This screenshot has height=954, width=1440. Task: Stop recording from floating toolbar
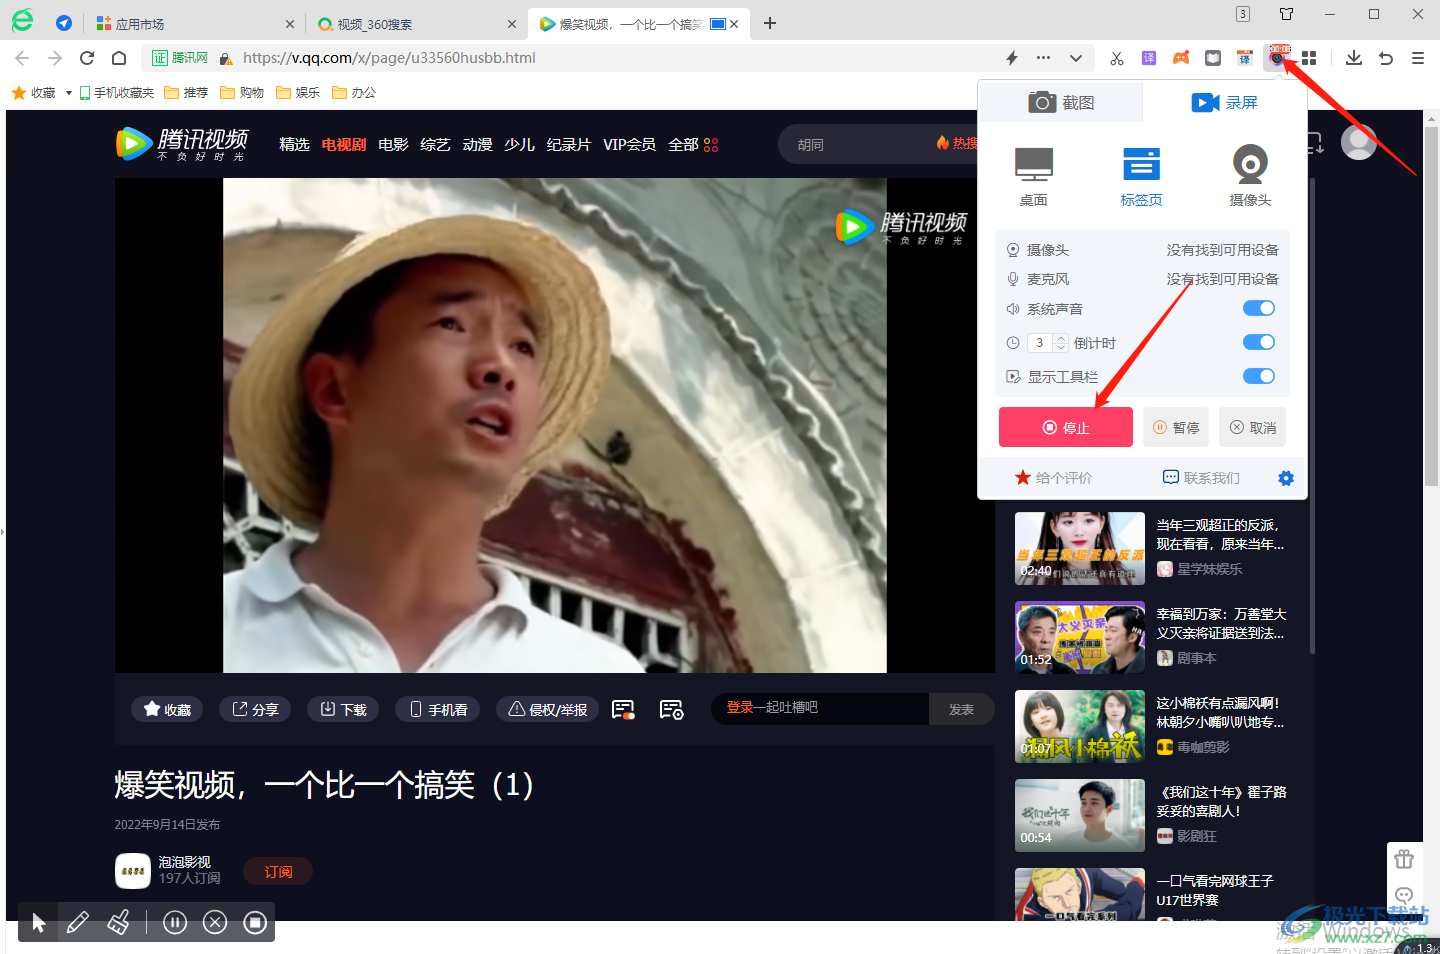(x=255, y=922)
